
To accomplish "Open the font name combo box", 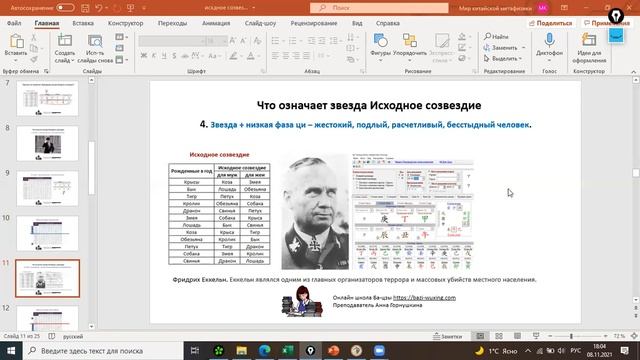I will (x=172, y=41).
